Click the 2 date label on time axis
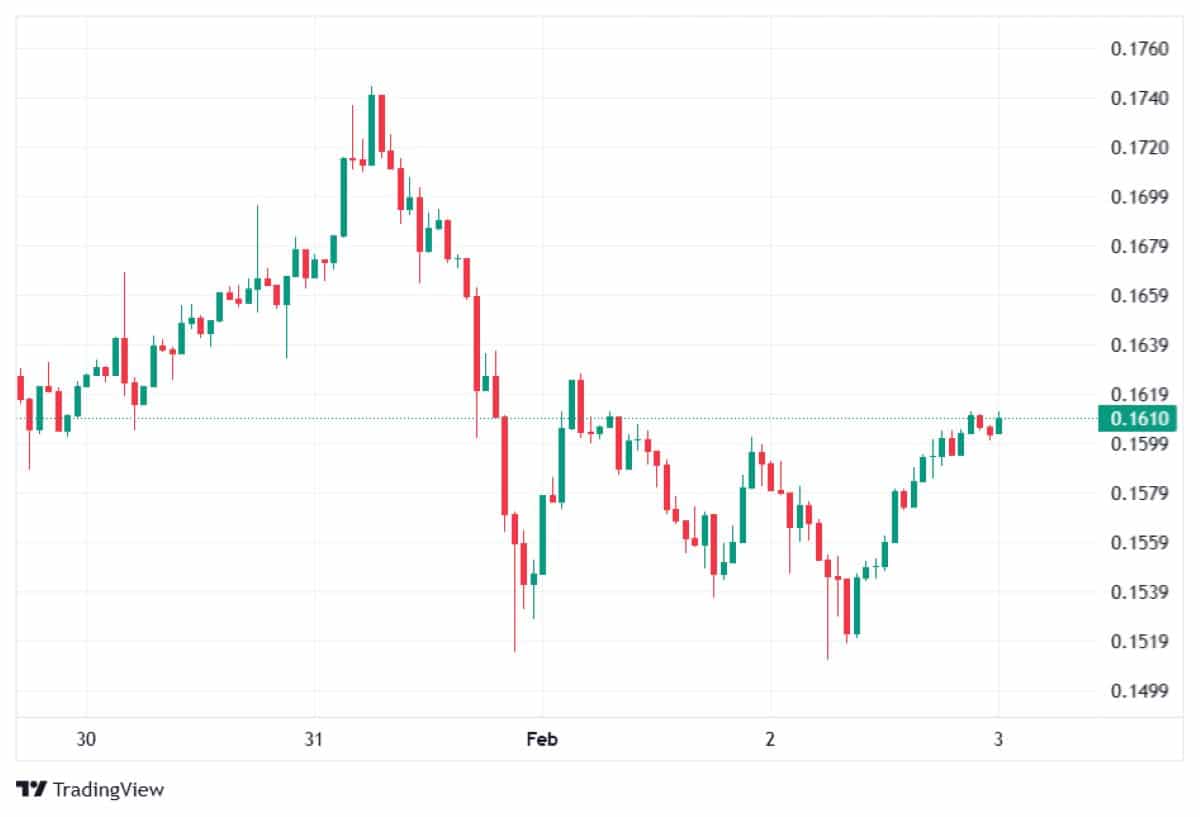Image resolution: width=1200 pixels, height=817 pixels. 770,740
